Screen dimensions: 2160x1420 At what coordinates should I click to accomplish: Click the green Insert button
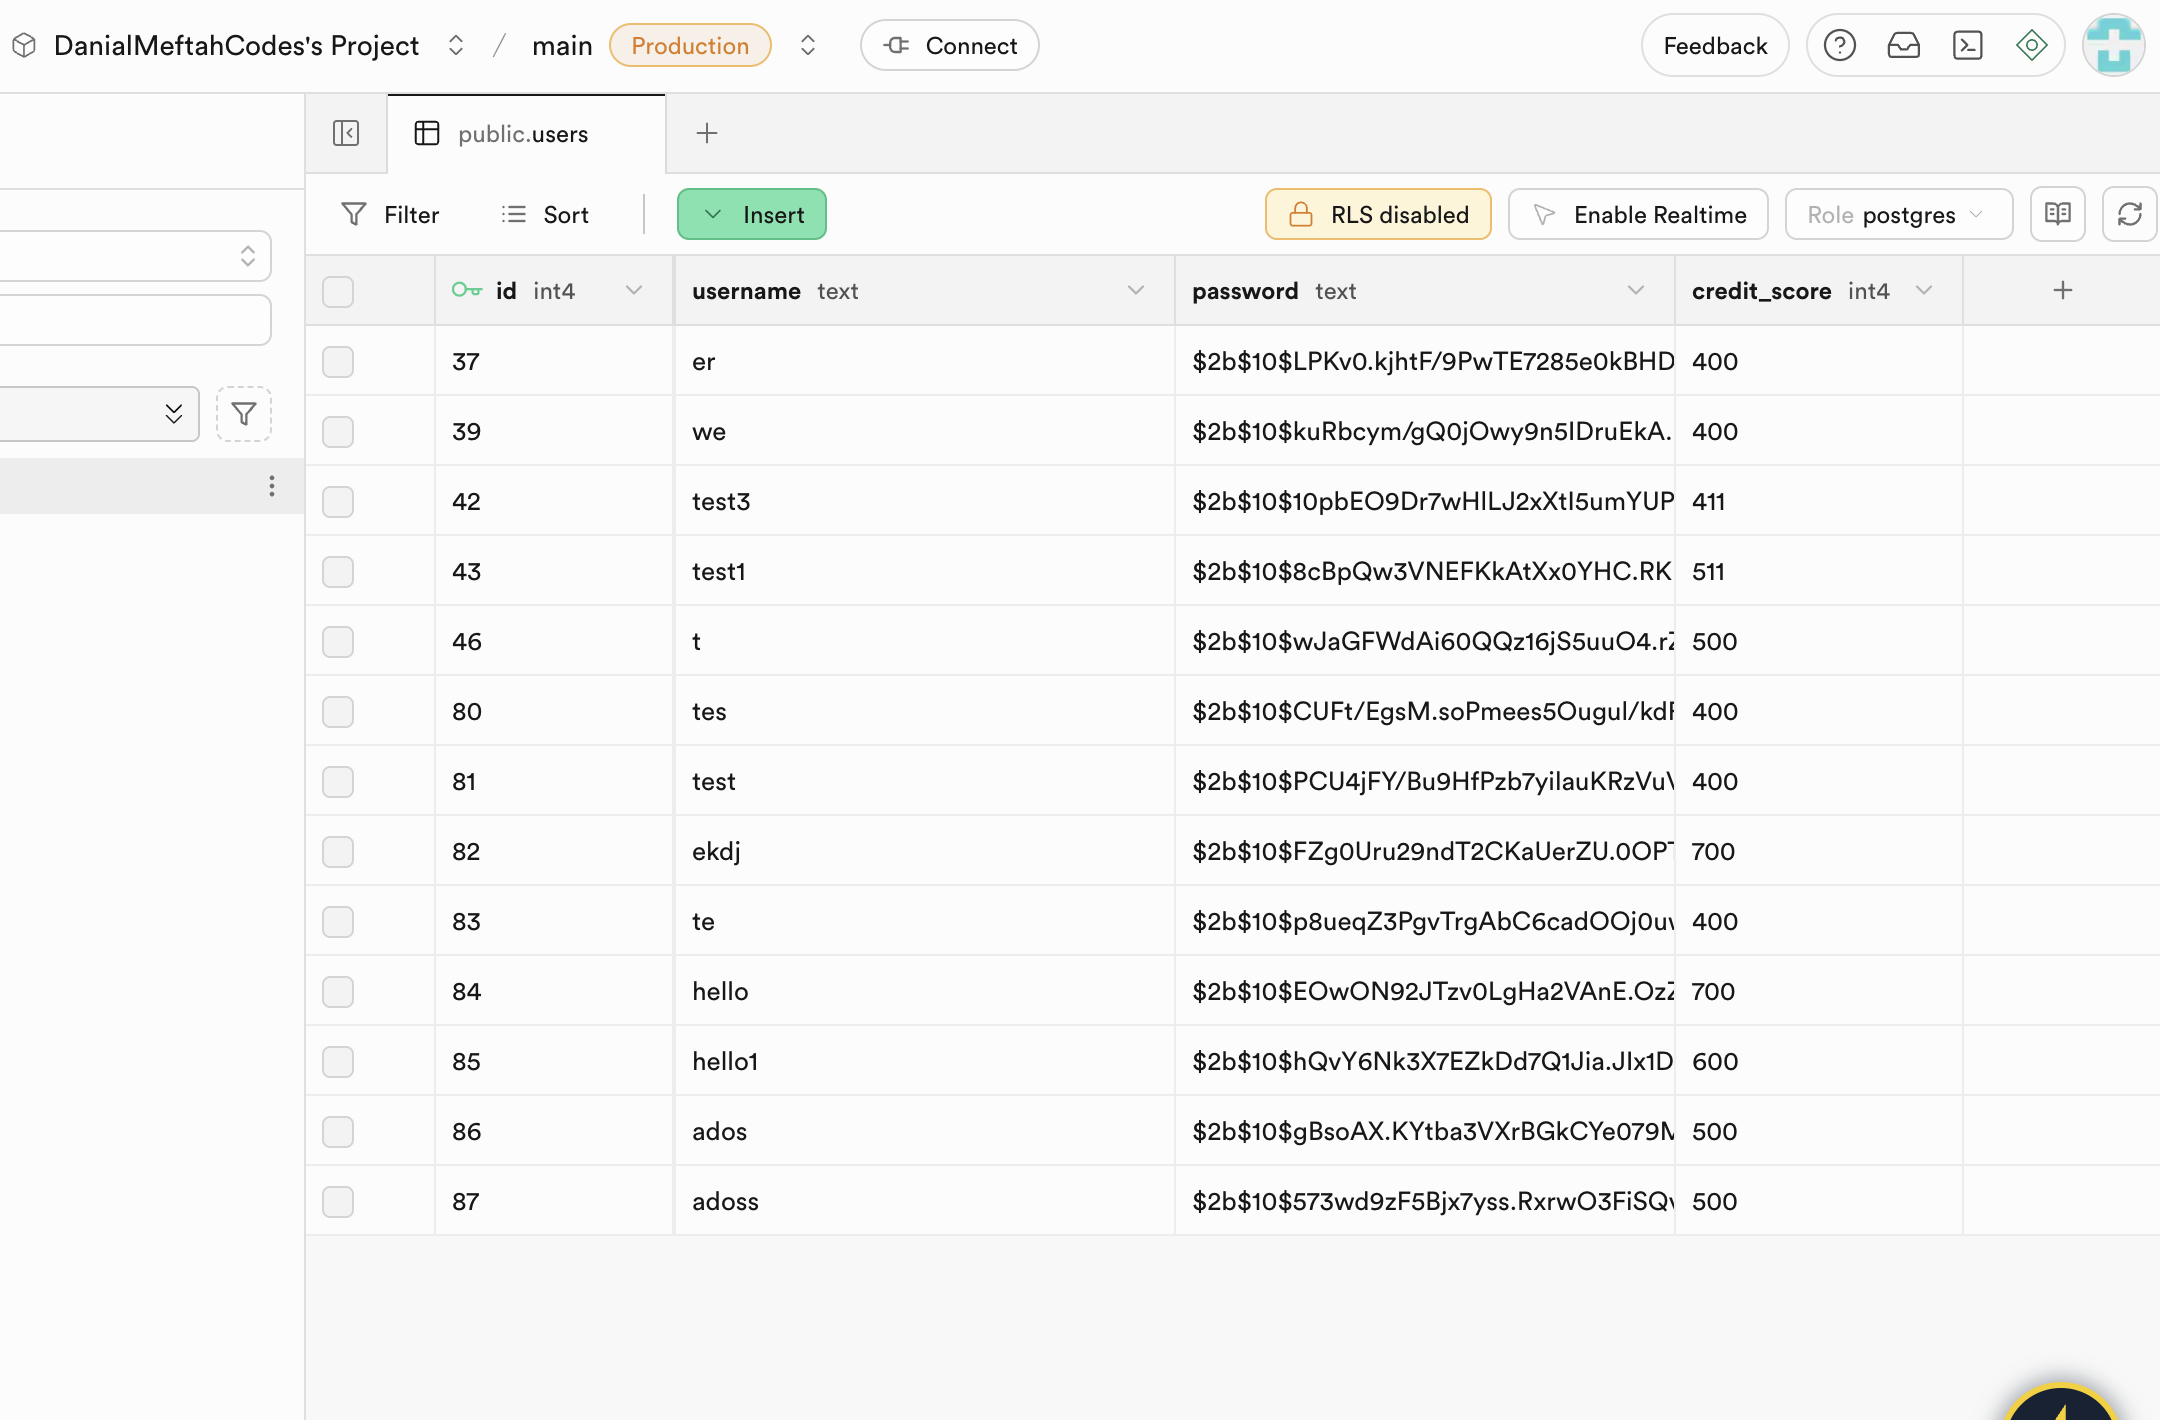coord(752,214)
